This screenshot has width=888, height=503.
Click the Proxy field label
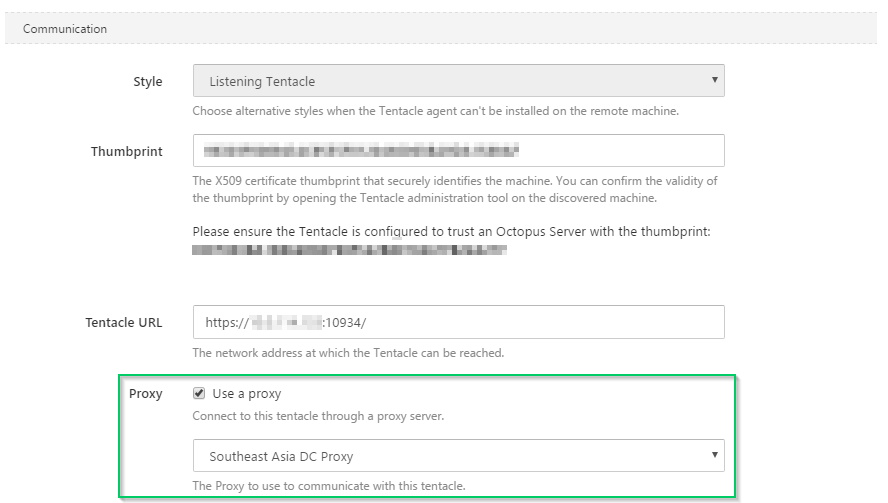(146, 394)
